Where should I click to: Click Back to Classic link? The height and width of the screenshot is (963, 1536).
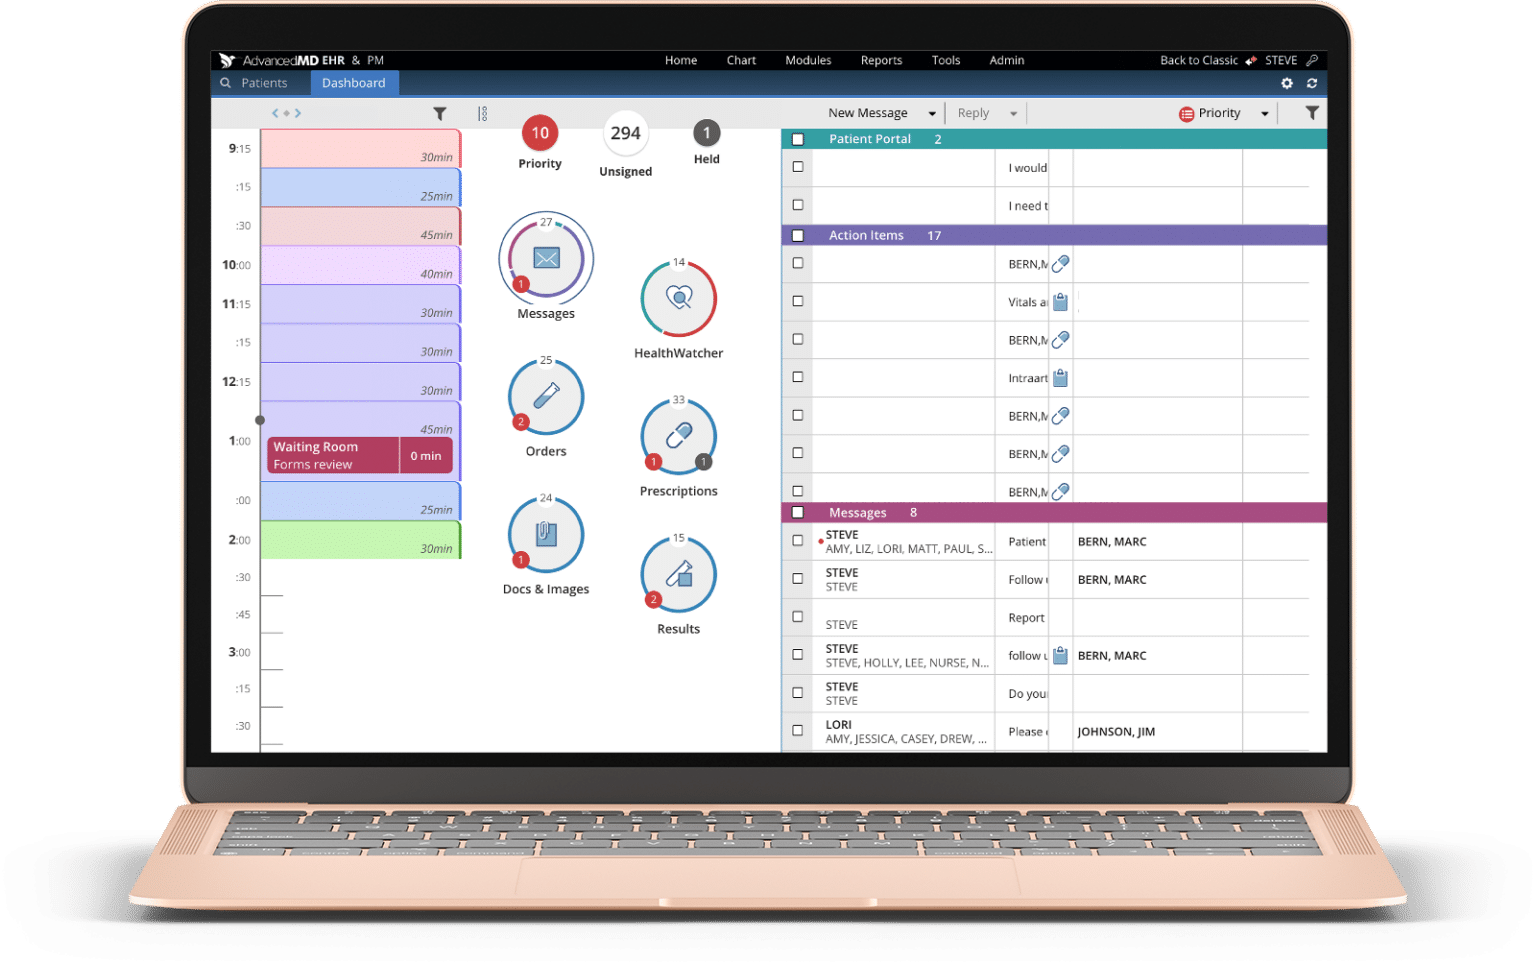point(1199,60)
